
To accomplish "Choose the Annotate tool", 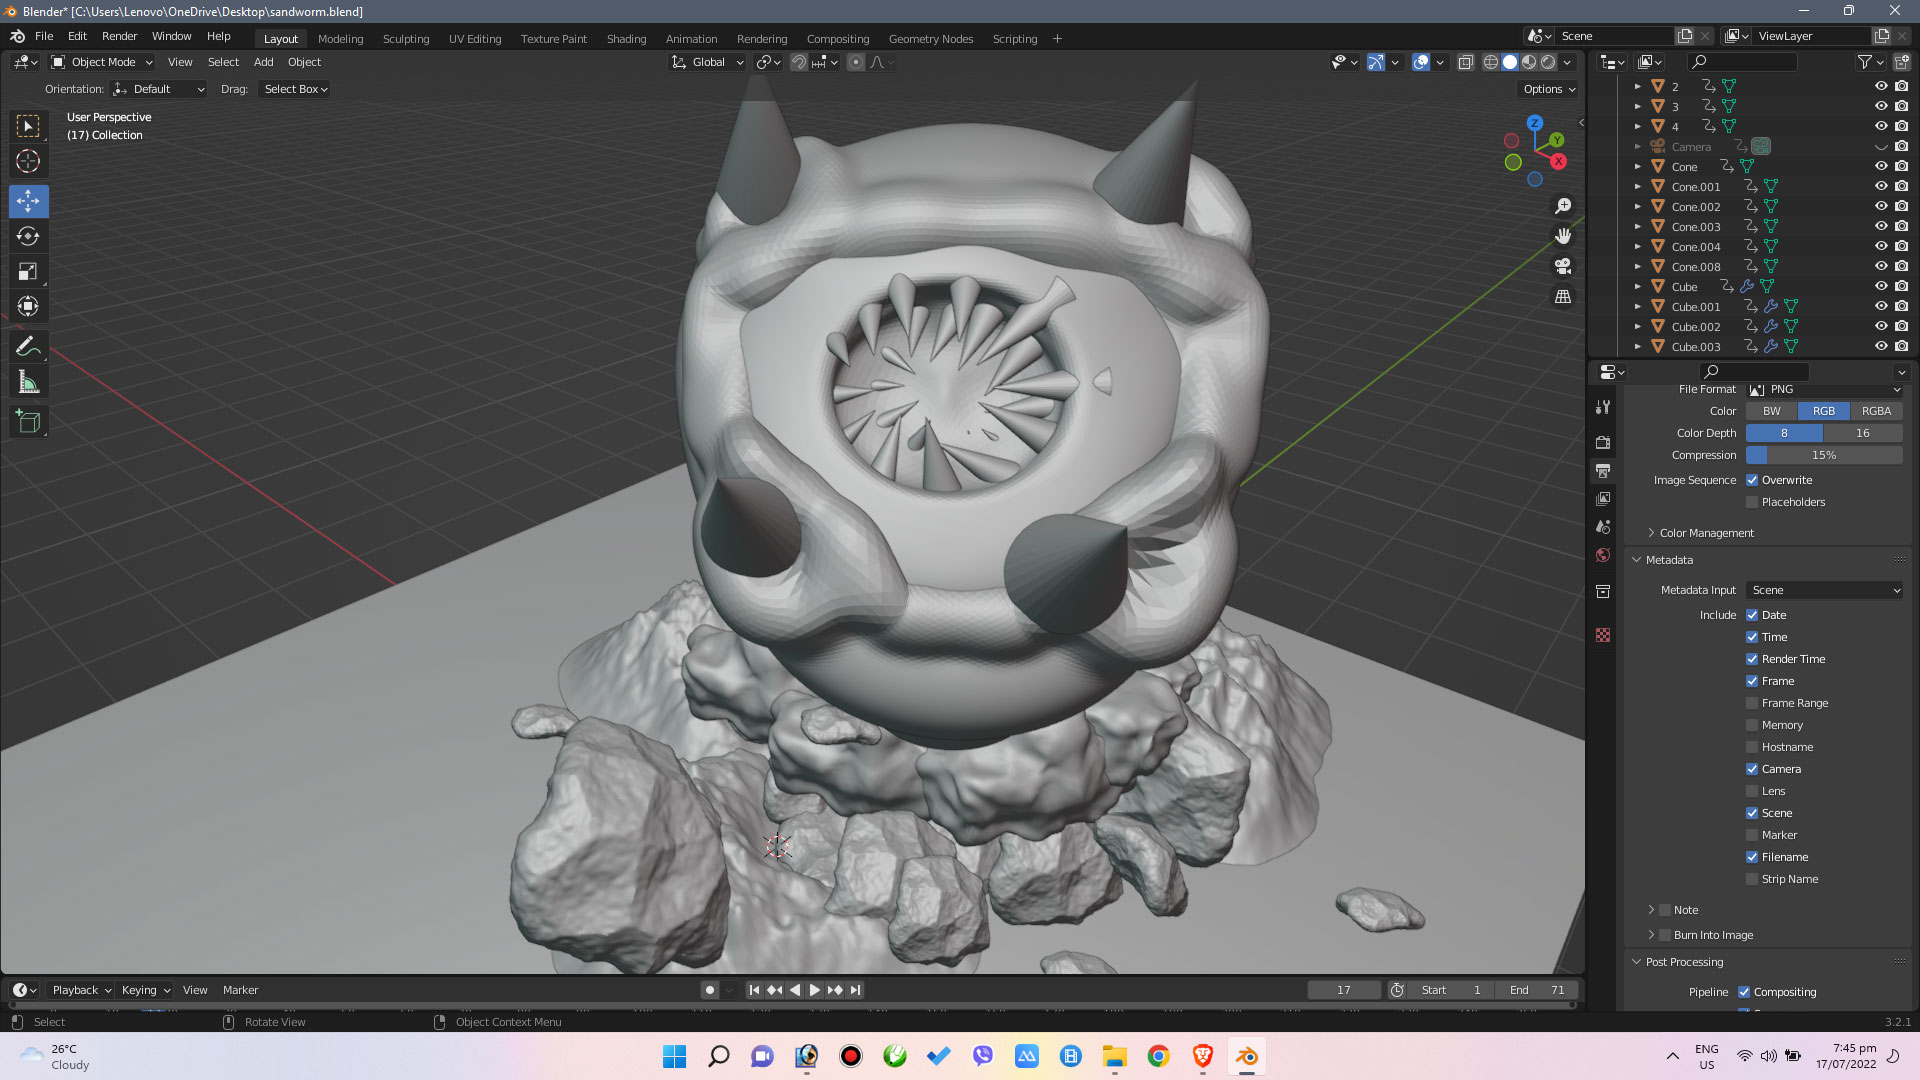I will point(28,347).
